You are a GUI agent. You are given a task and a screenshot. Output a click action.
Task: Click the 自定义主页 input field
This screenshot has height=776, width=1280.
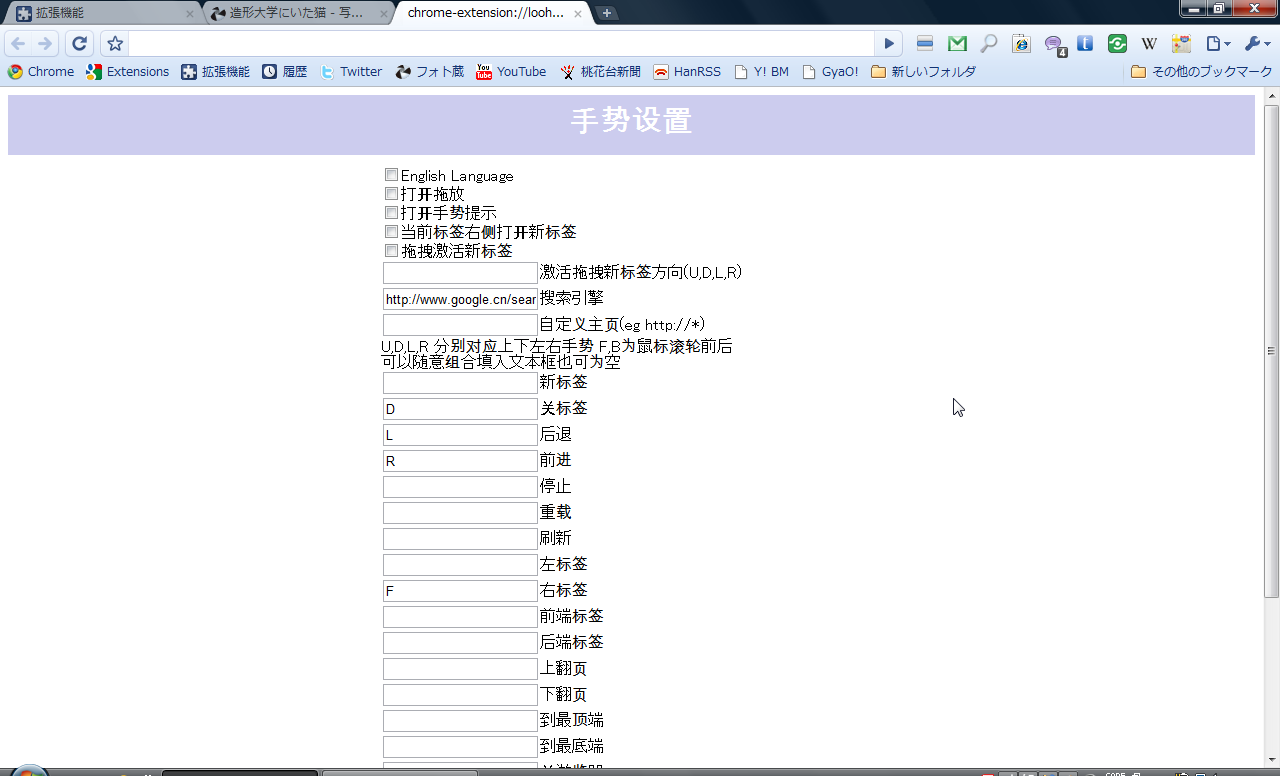(460, 325)
